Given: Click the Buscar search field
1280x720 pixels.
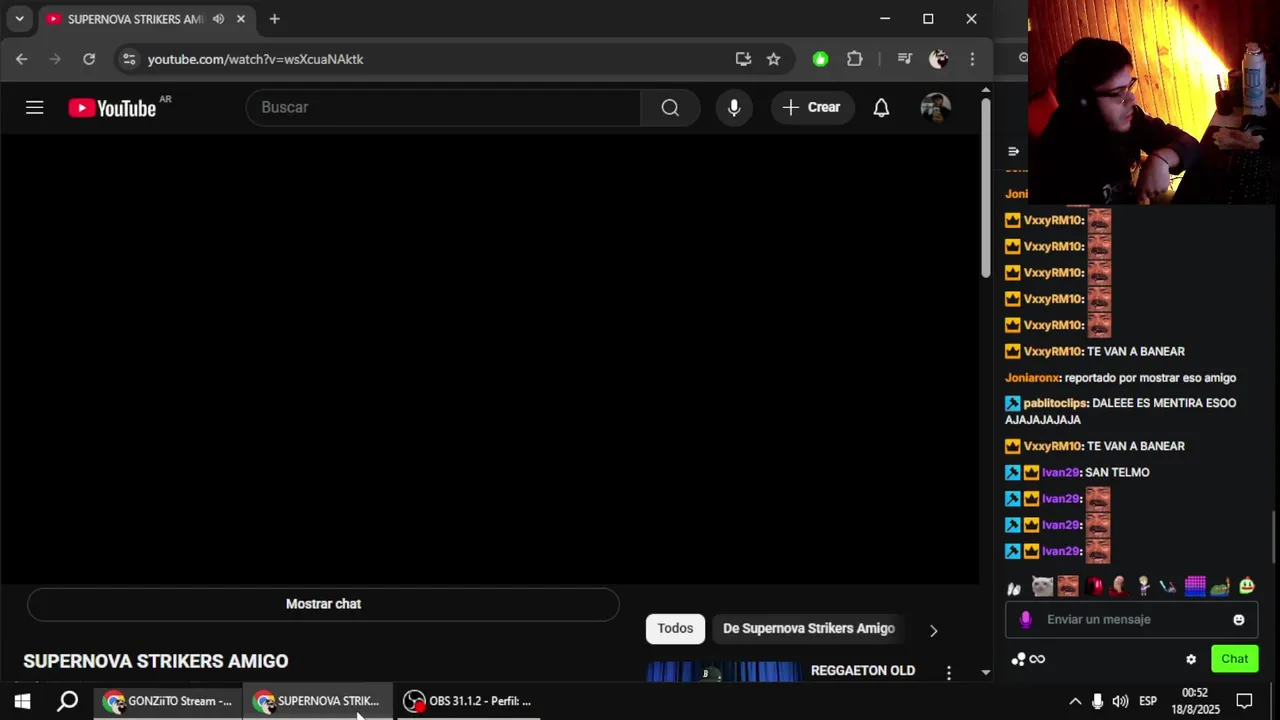Looking at the screenshot, I should pos(443,107).
